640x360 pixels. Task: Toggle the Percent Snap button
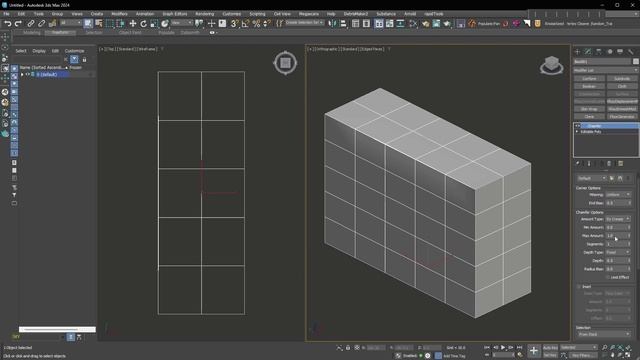coord(256,24)
